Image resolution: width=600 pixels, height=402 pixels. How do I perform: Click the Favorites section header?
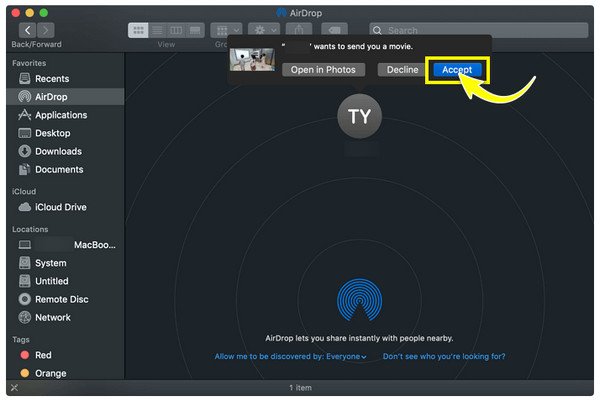tap(29, 63)
